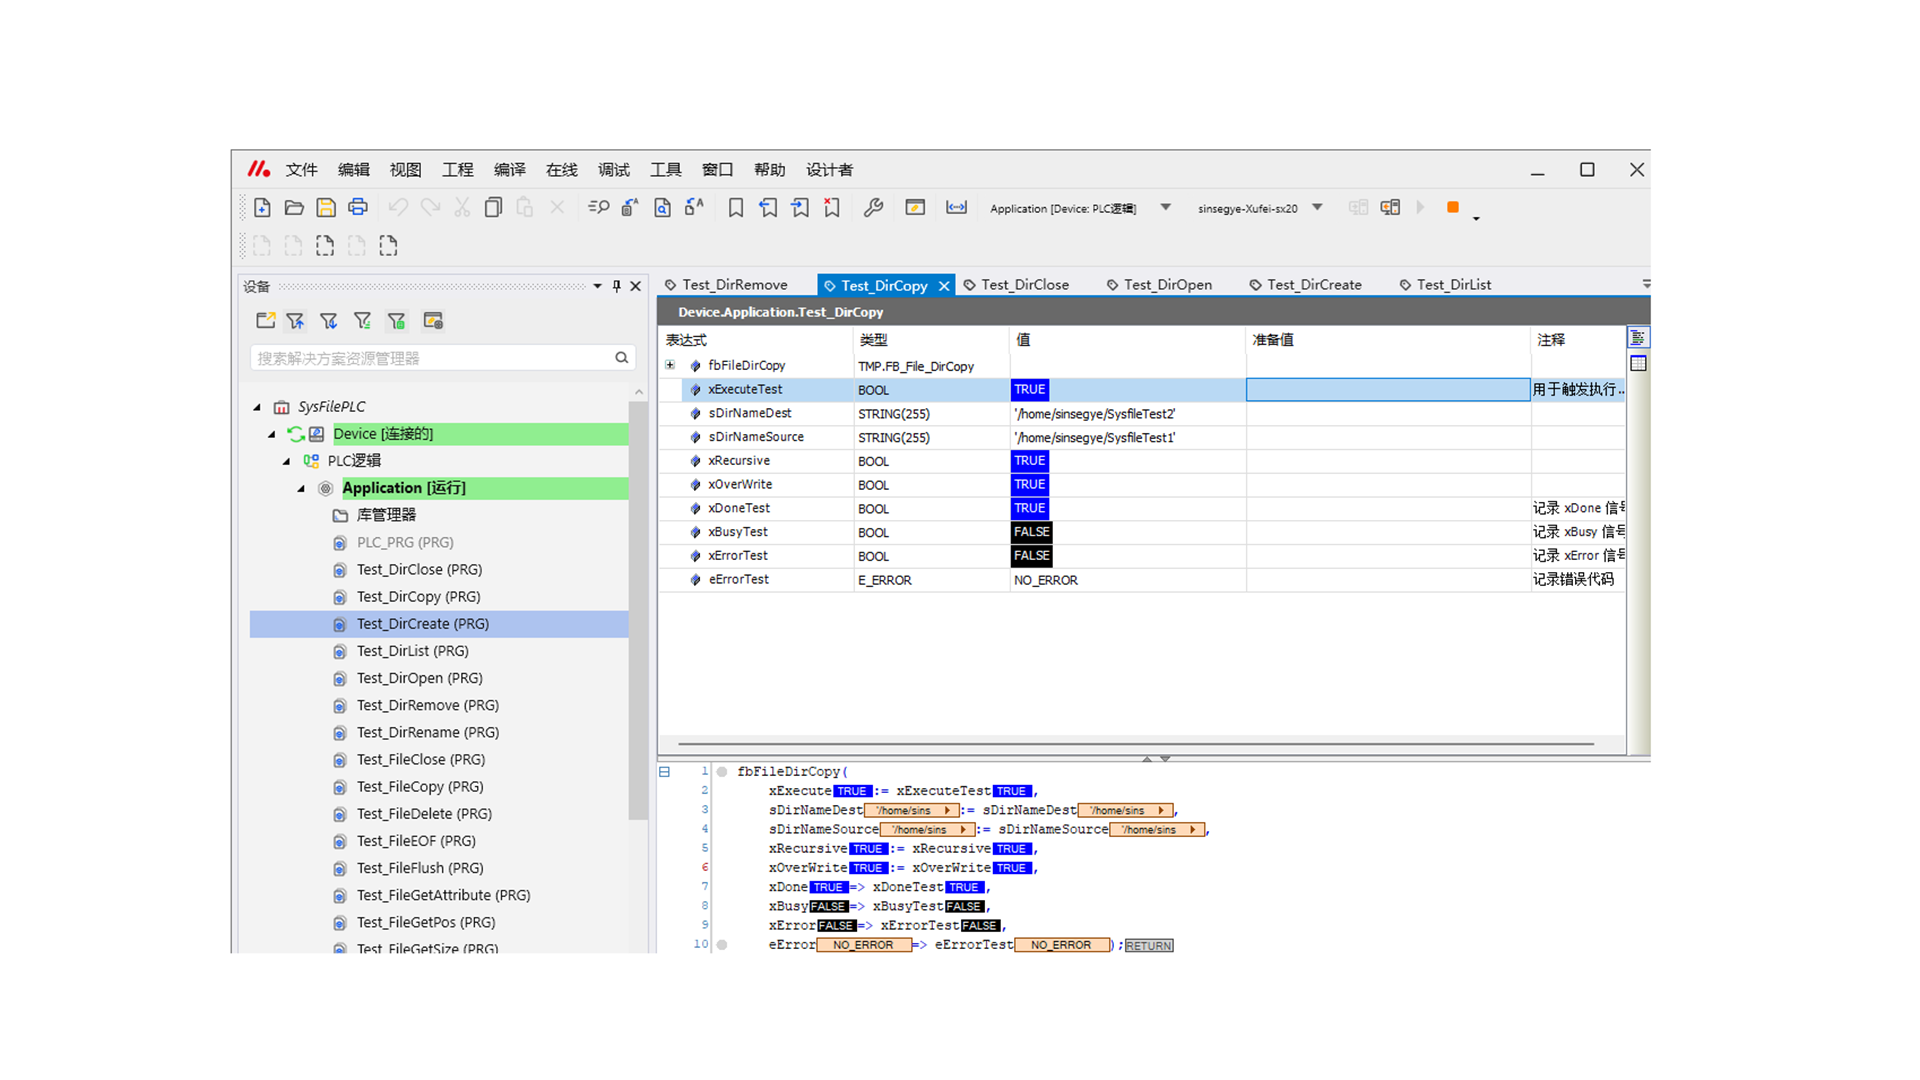Screen dimensions: 1920x1080
Task: Pin the 设备 panel with the pin icon
Action: pos(616,286)
